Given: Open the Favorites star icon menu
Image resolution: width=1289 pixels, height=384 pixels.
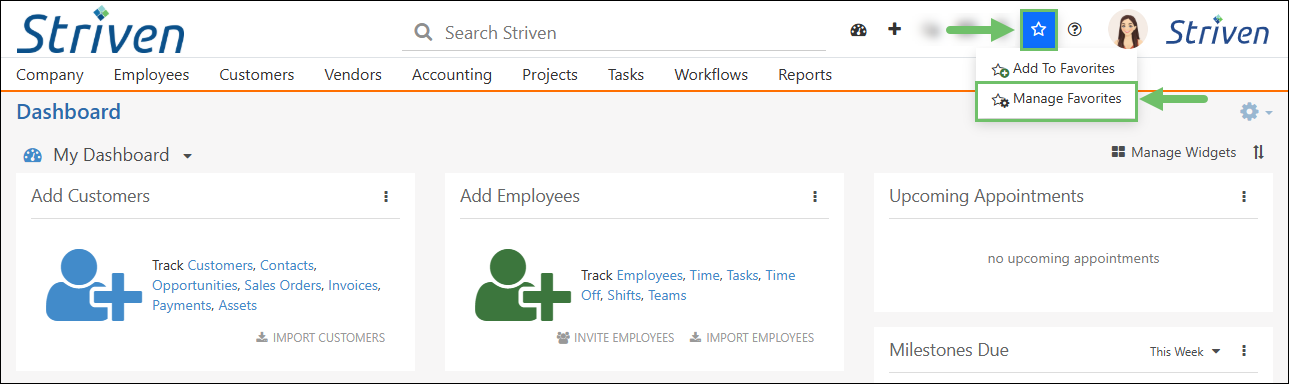Looking at the screenshot, I should 1039,30.
